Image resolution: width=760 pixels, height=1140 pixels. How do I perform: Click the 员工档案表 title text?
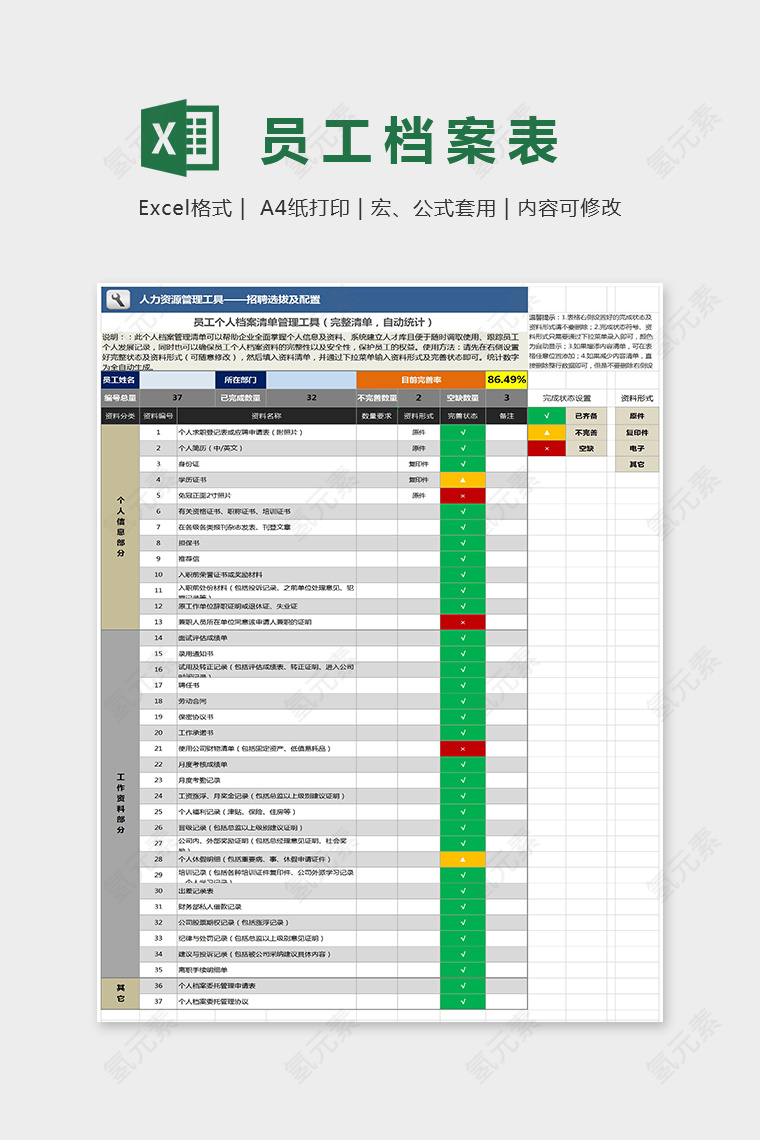[409, 141]
